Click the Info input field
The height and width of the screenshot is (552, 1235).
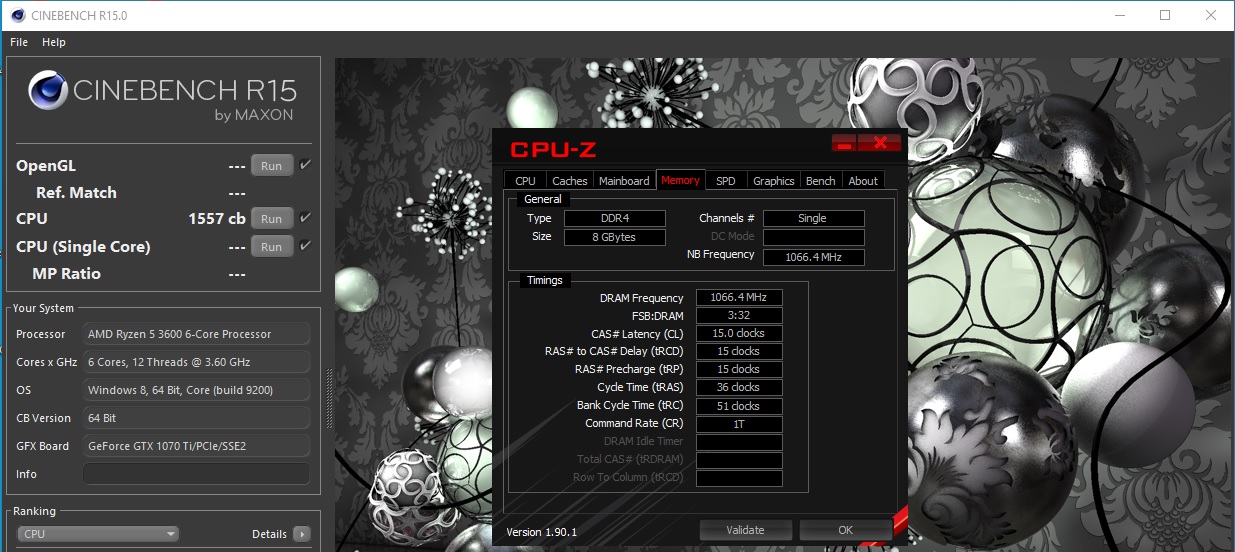click(196, 474)
